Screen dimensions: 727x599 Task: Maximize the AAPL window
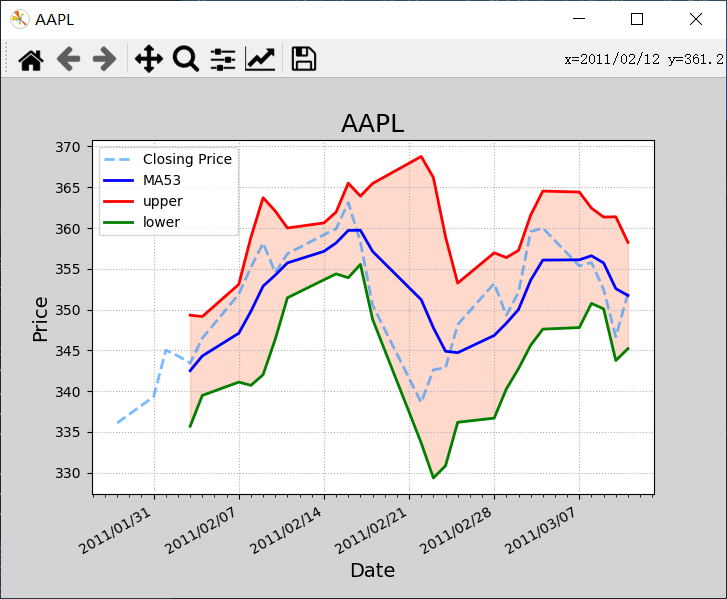[x=637, y=19]
